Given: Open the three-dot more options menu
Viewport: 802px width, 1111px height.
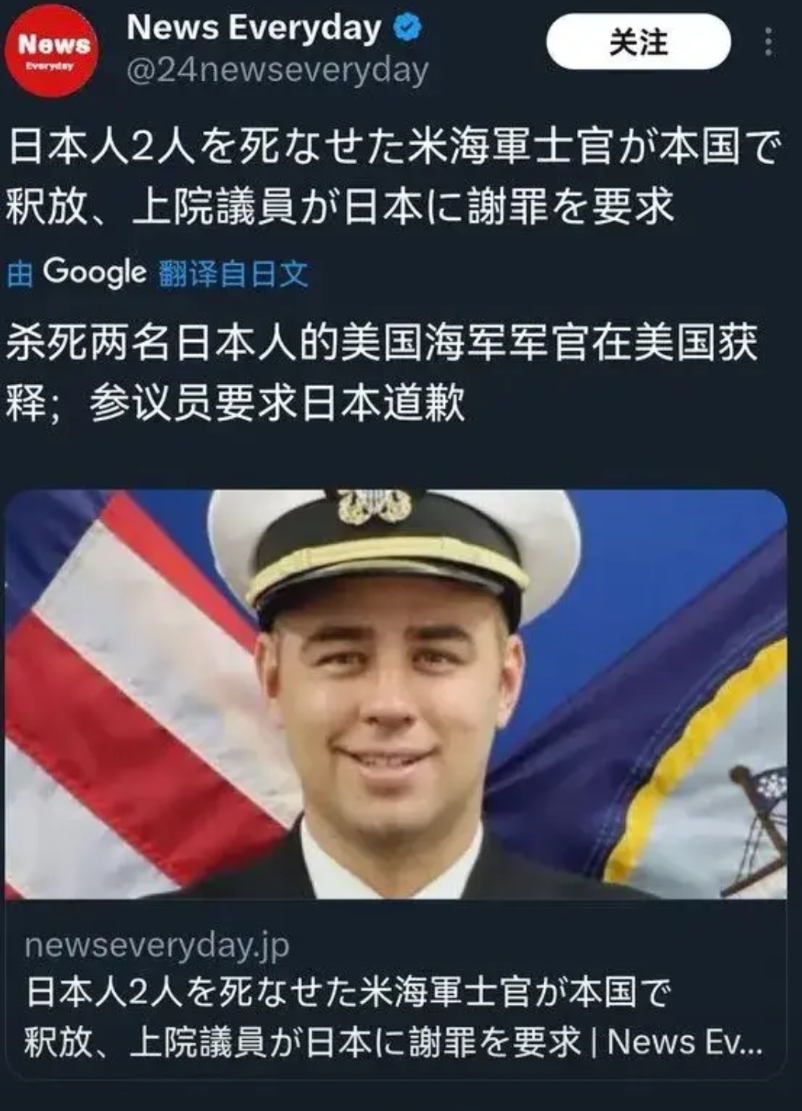Looking at the screenshot, I should 769,43.
